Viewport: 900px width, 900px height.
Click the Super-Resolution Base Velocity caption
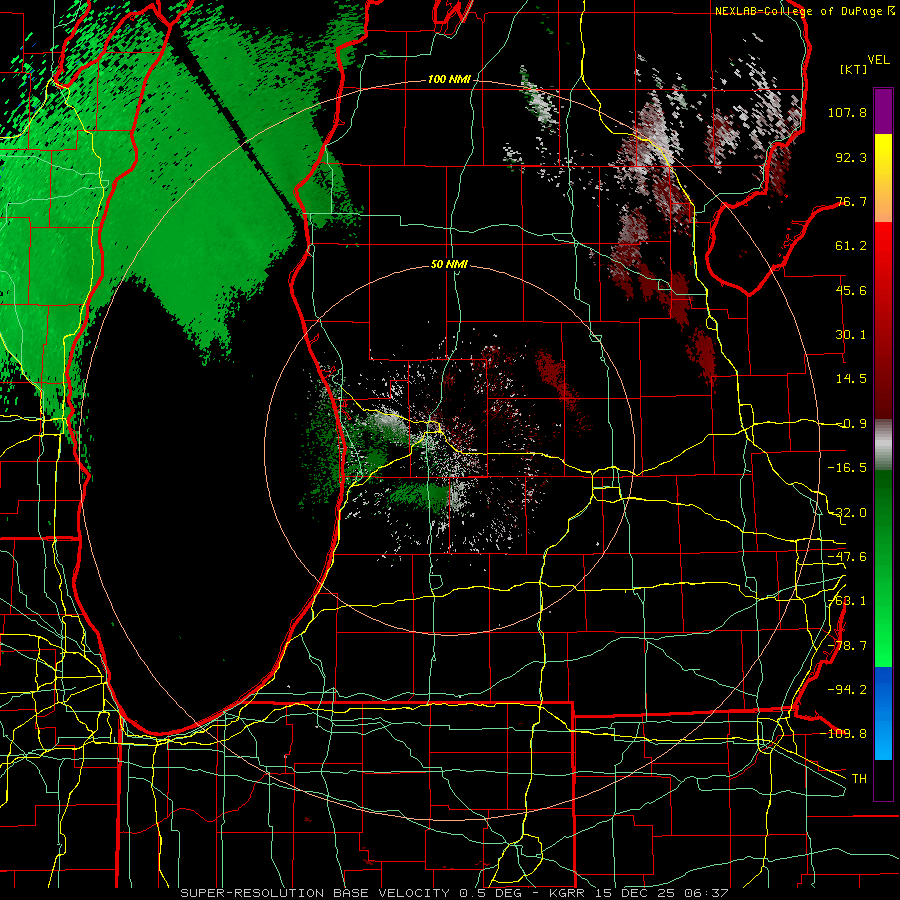(x=455, y=893)
